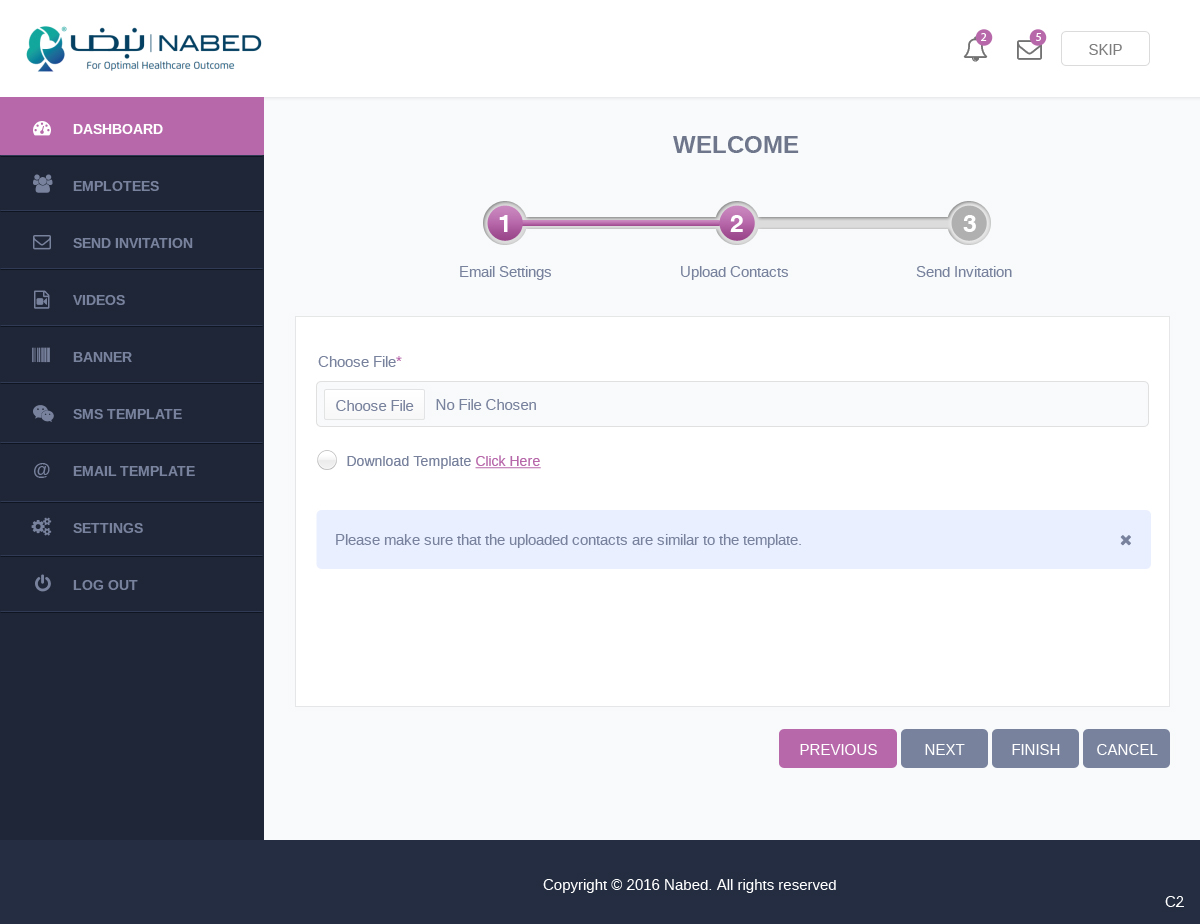The width and height of the screenshot is (1200, 924).
Task: Go to step 1 Email Settings circle
Action: [505, 223]
